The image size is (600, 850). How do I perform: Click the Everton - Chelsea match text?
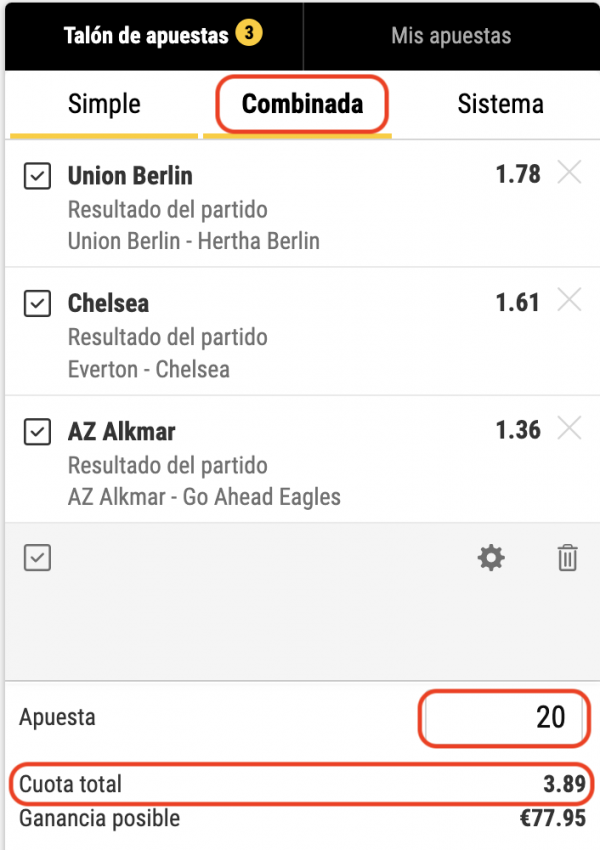click(149, 369)
